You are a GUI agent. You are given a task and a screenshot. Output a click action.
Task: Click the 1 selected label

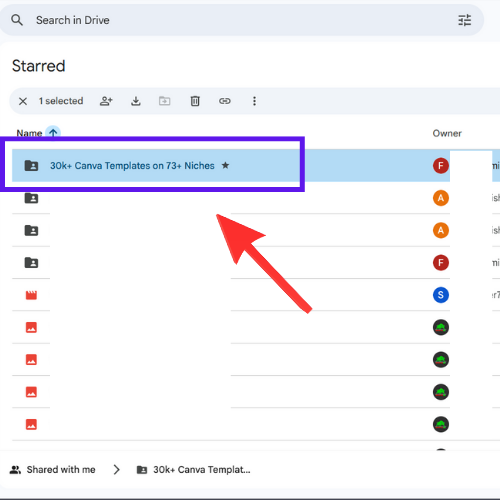click(61, 101)
